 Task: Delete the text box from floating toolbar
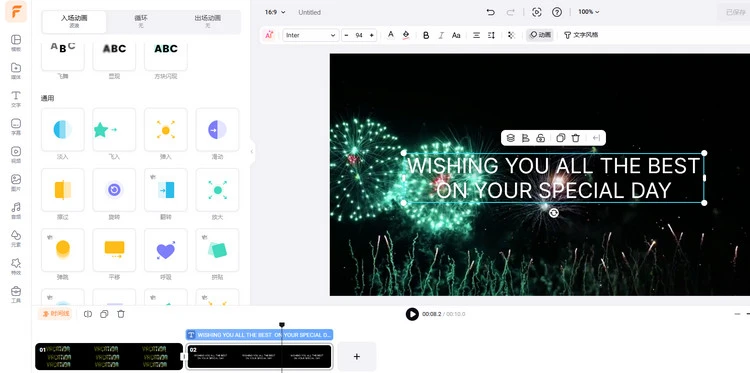point(576,138)
